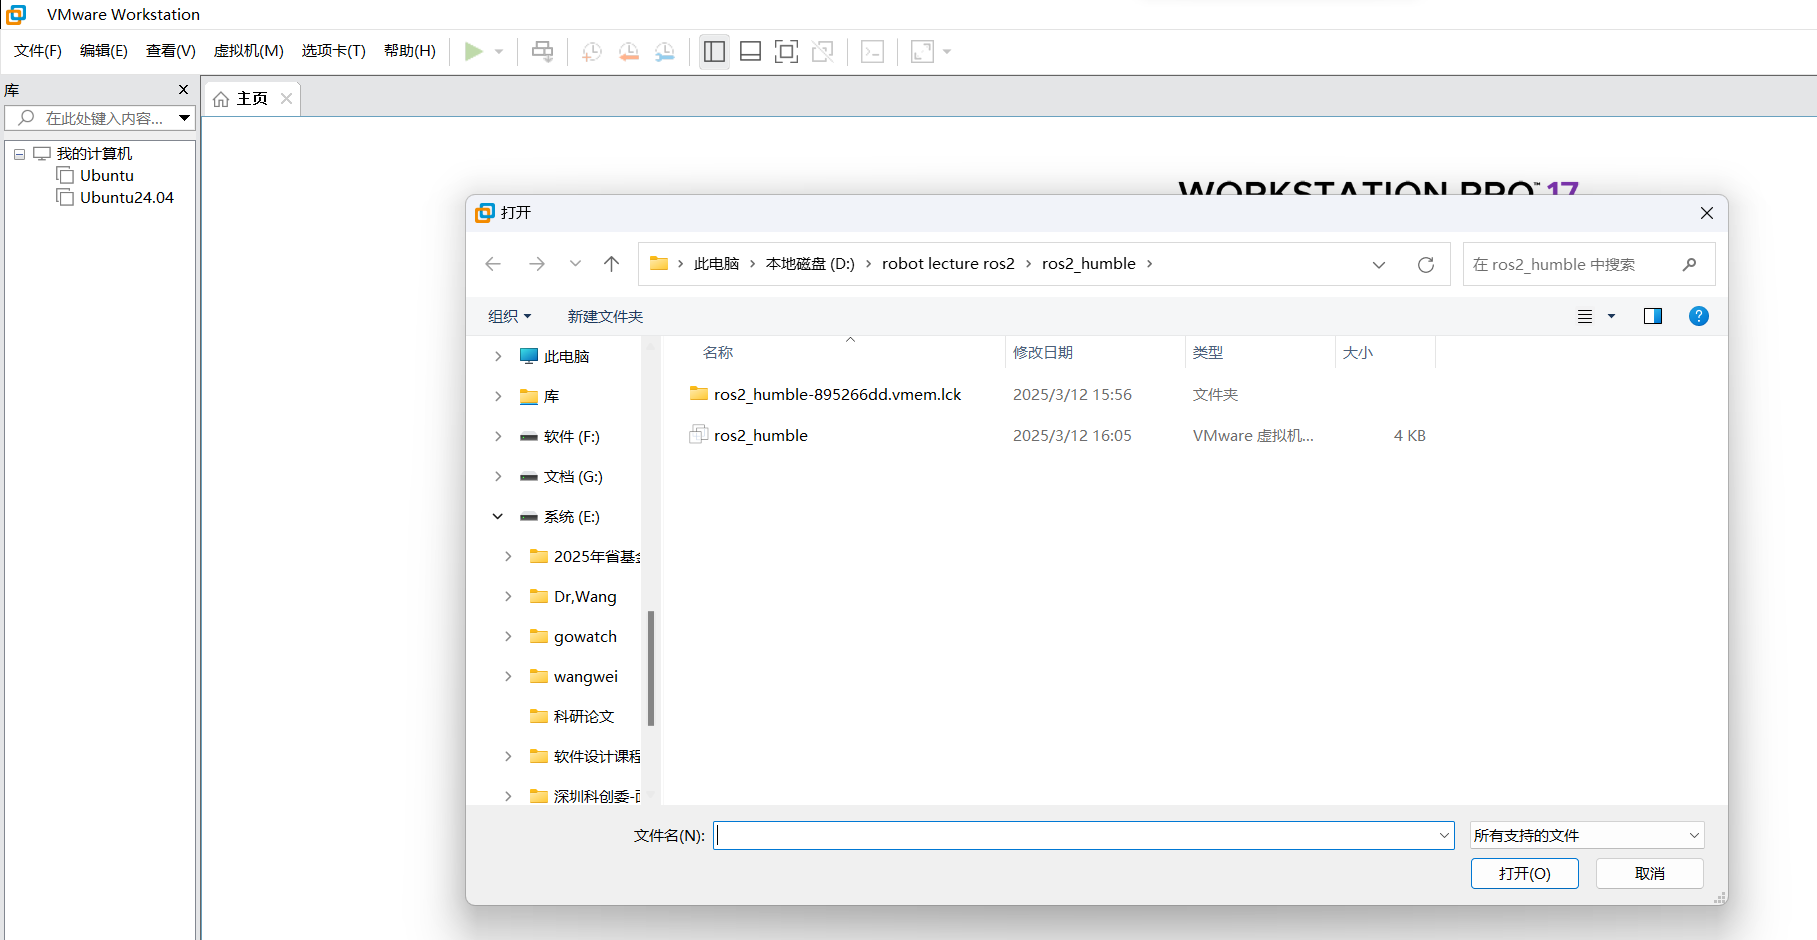Click the 打开(O) button
The width and height of the screenshot is (1817, 940).
click(1524, 874)
